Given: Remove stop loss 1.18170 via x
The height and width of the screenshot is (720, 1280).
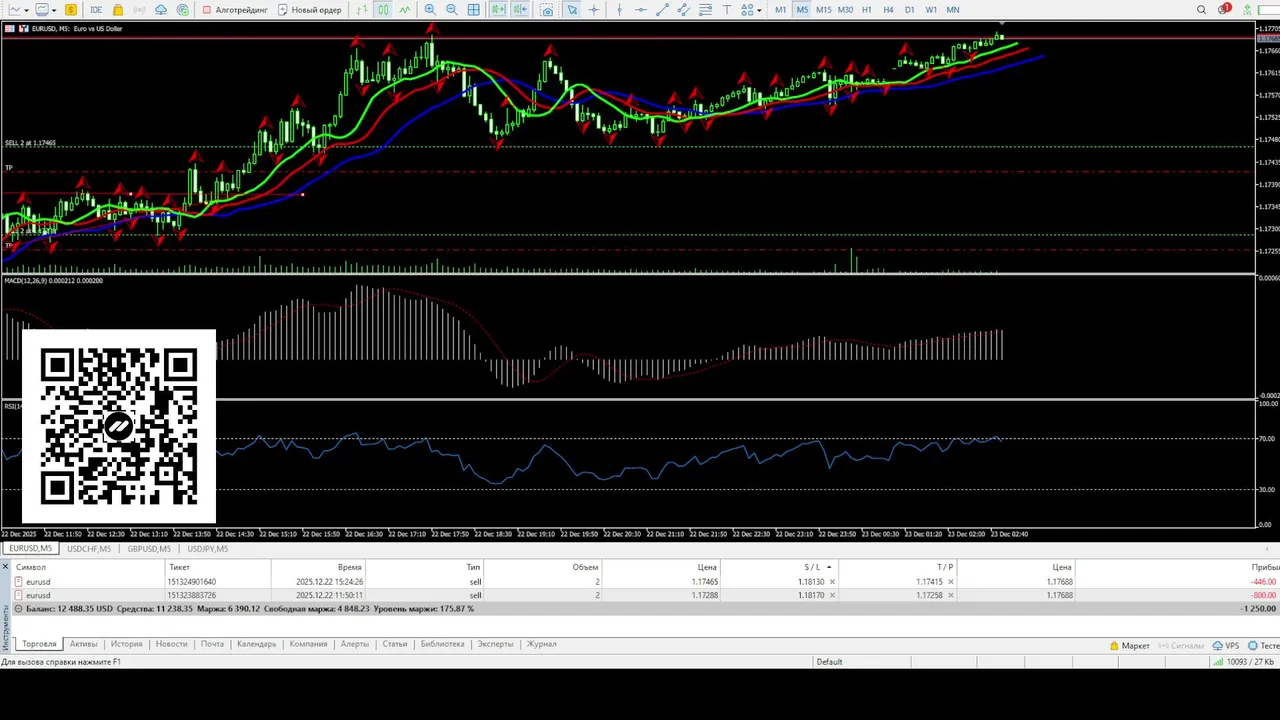Looking at the screenshot, I should 832,595.
